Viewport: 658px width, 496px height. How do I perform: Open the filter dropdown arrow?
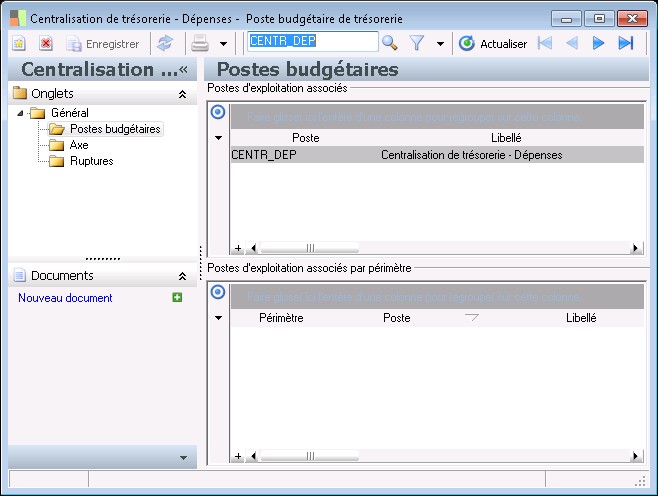click(x=440, y=44)
